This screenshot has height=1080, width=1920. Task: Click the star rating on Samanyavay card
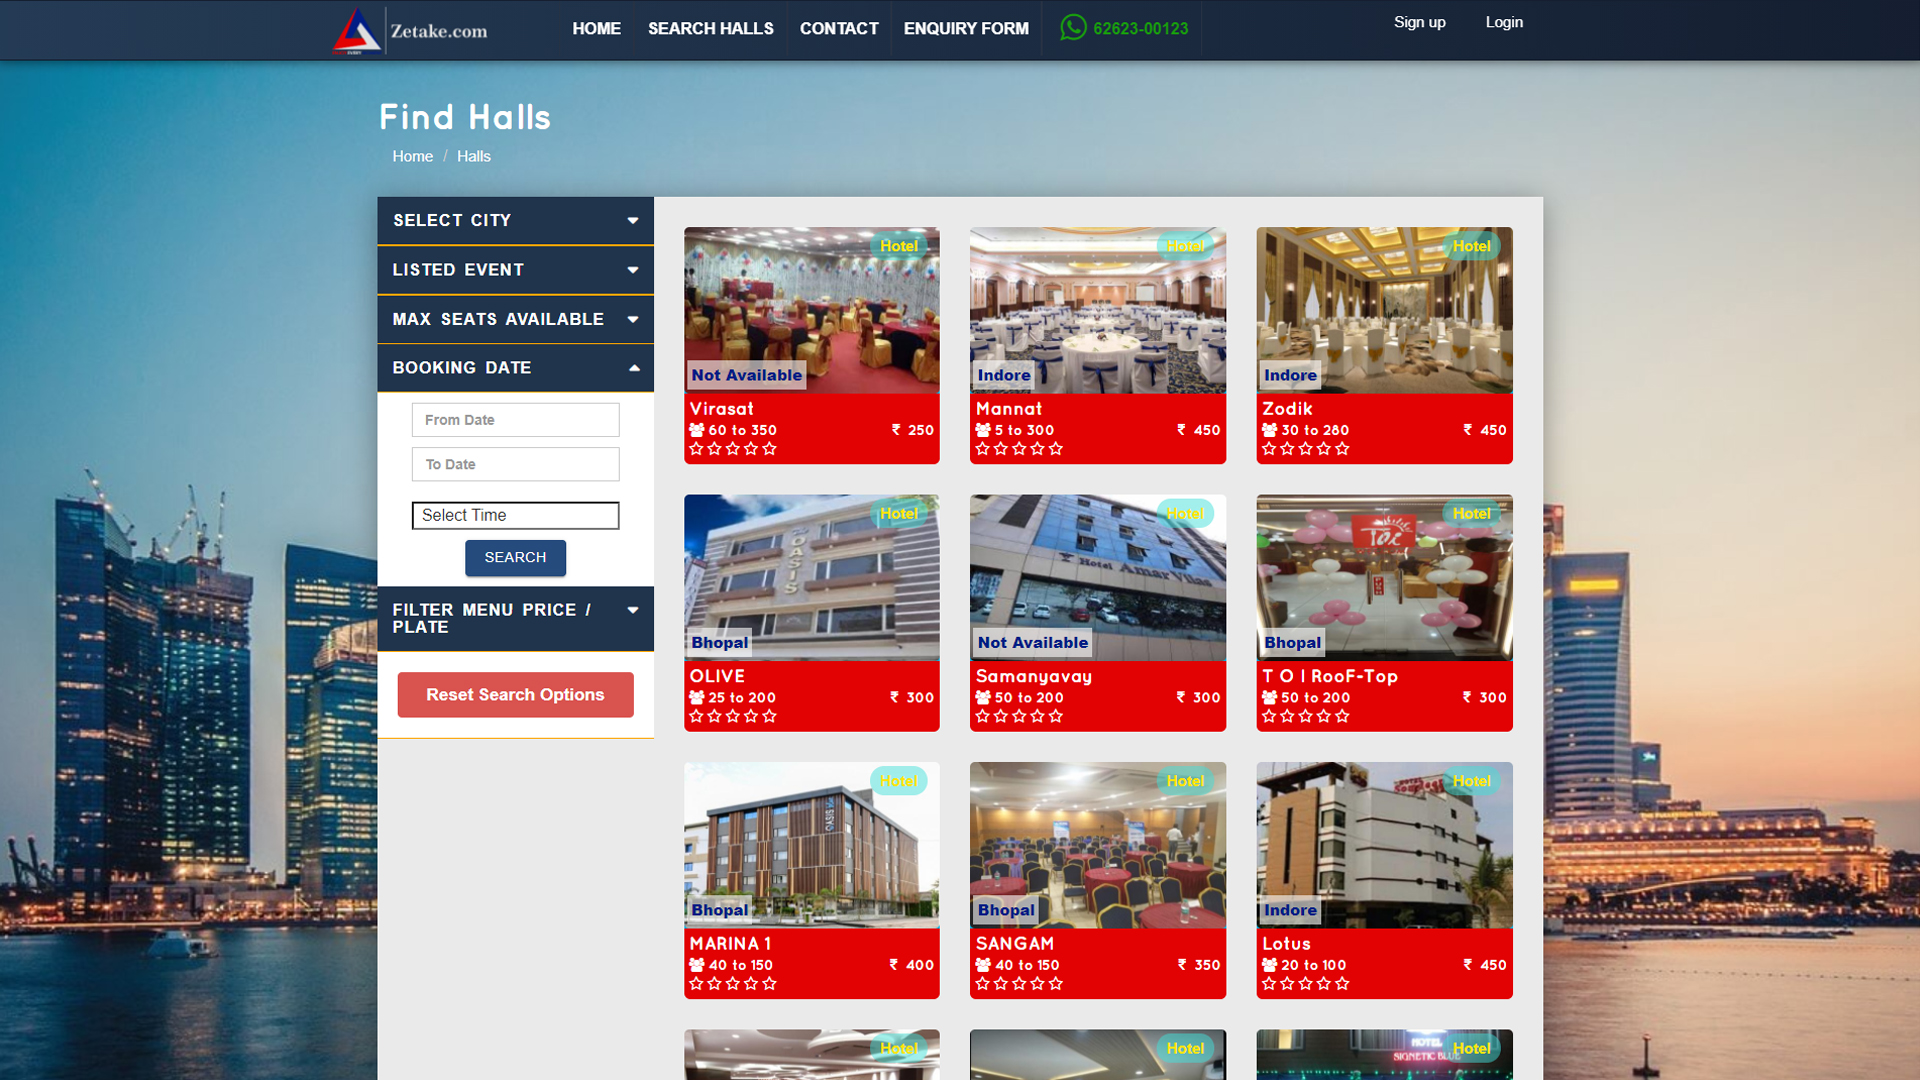point(1019,716)
